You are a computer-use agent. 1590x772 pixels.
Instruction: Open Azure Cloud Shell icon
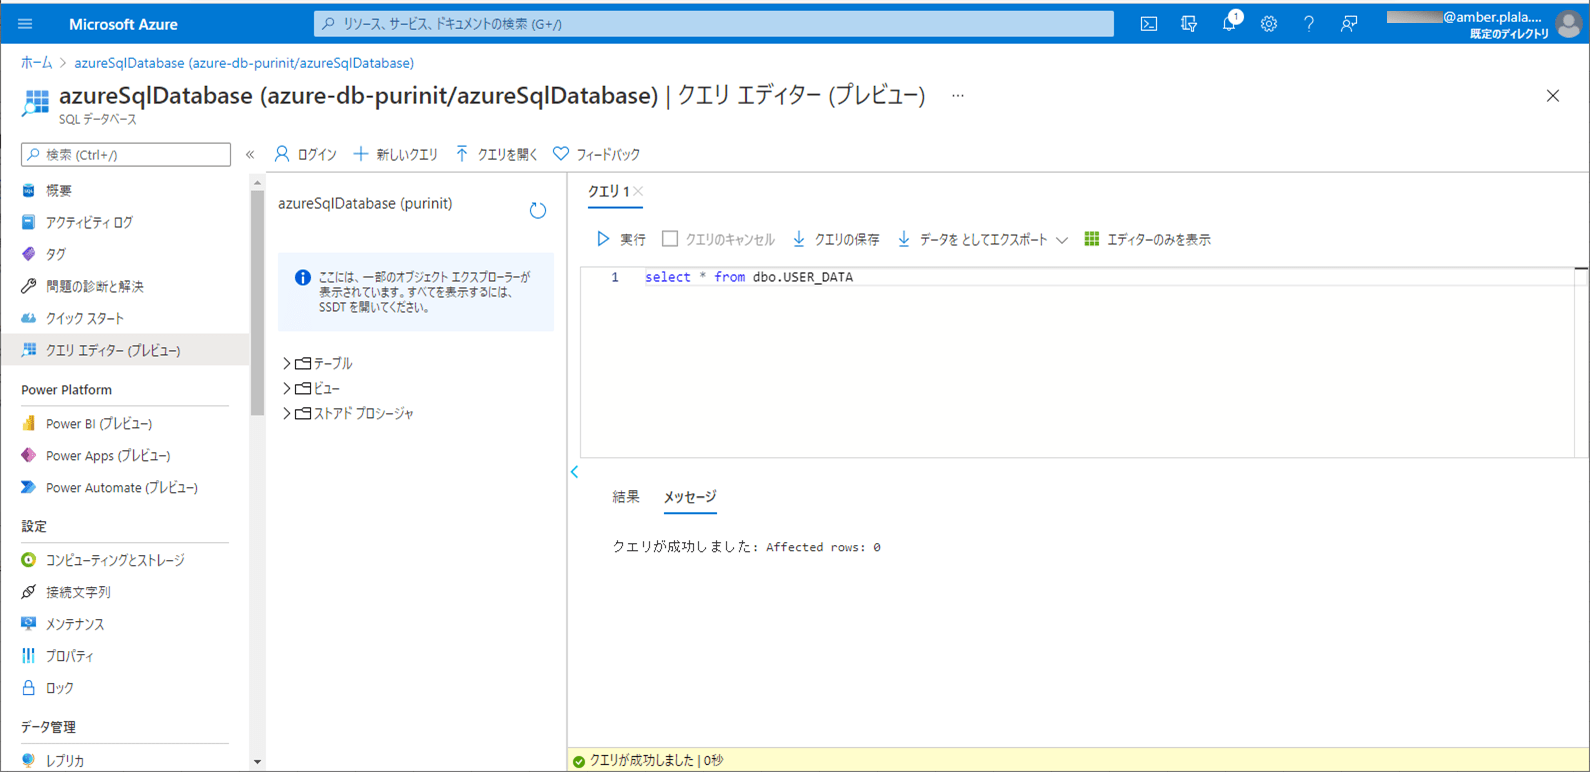point(1149,24)
